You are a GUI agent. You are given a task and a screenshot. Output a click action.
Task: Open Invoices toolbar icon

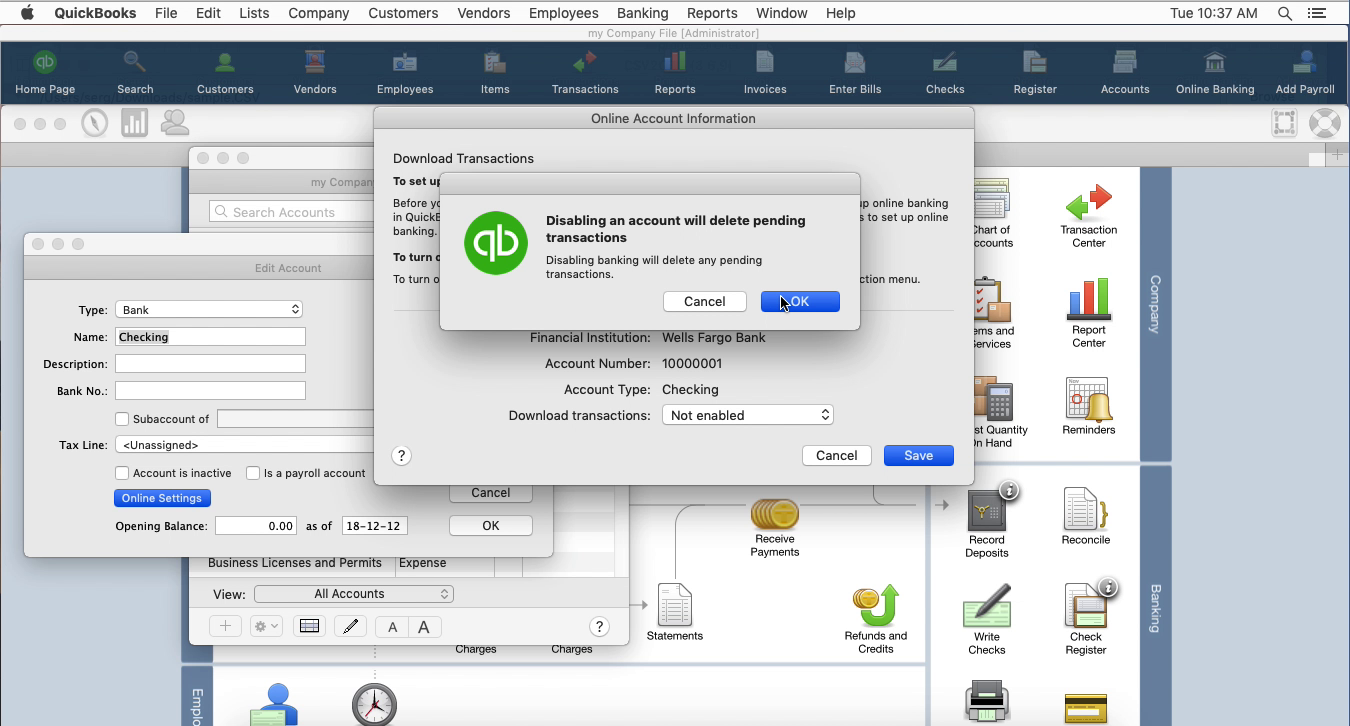[765, 73]
